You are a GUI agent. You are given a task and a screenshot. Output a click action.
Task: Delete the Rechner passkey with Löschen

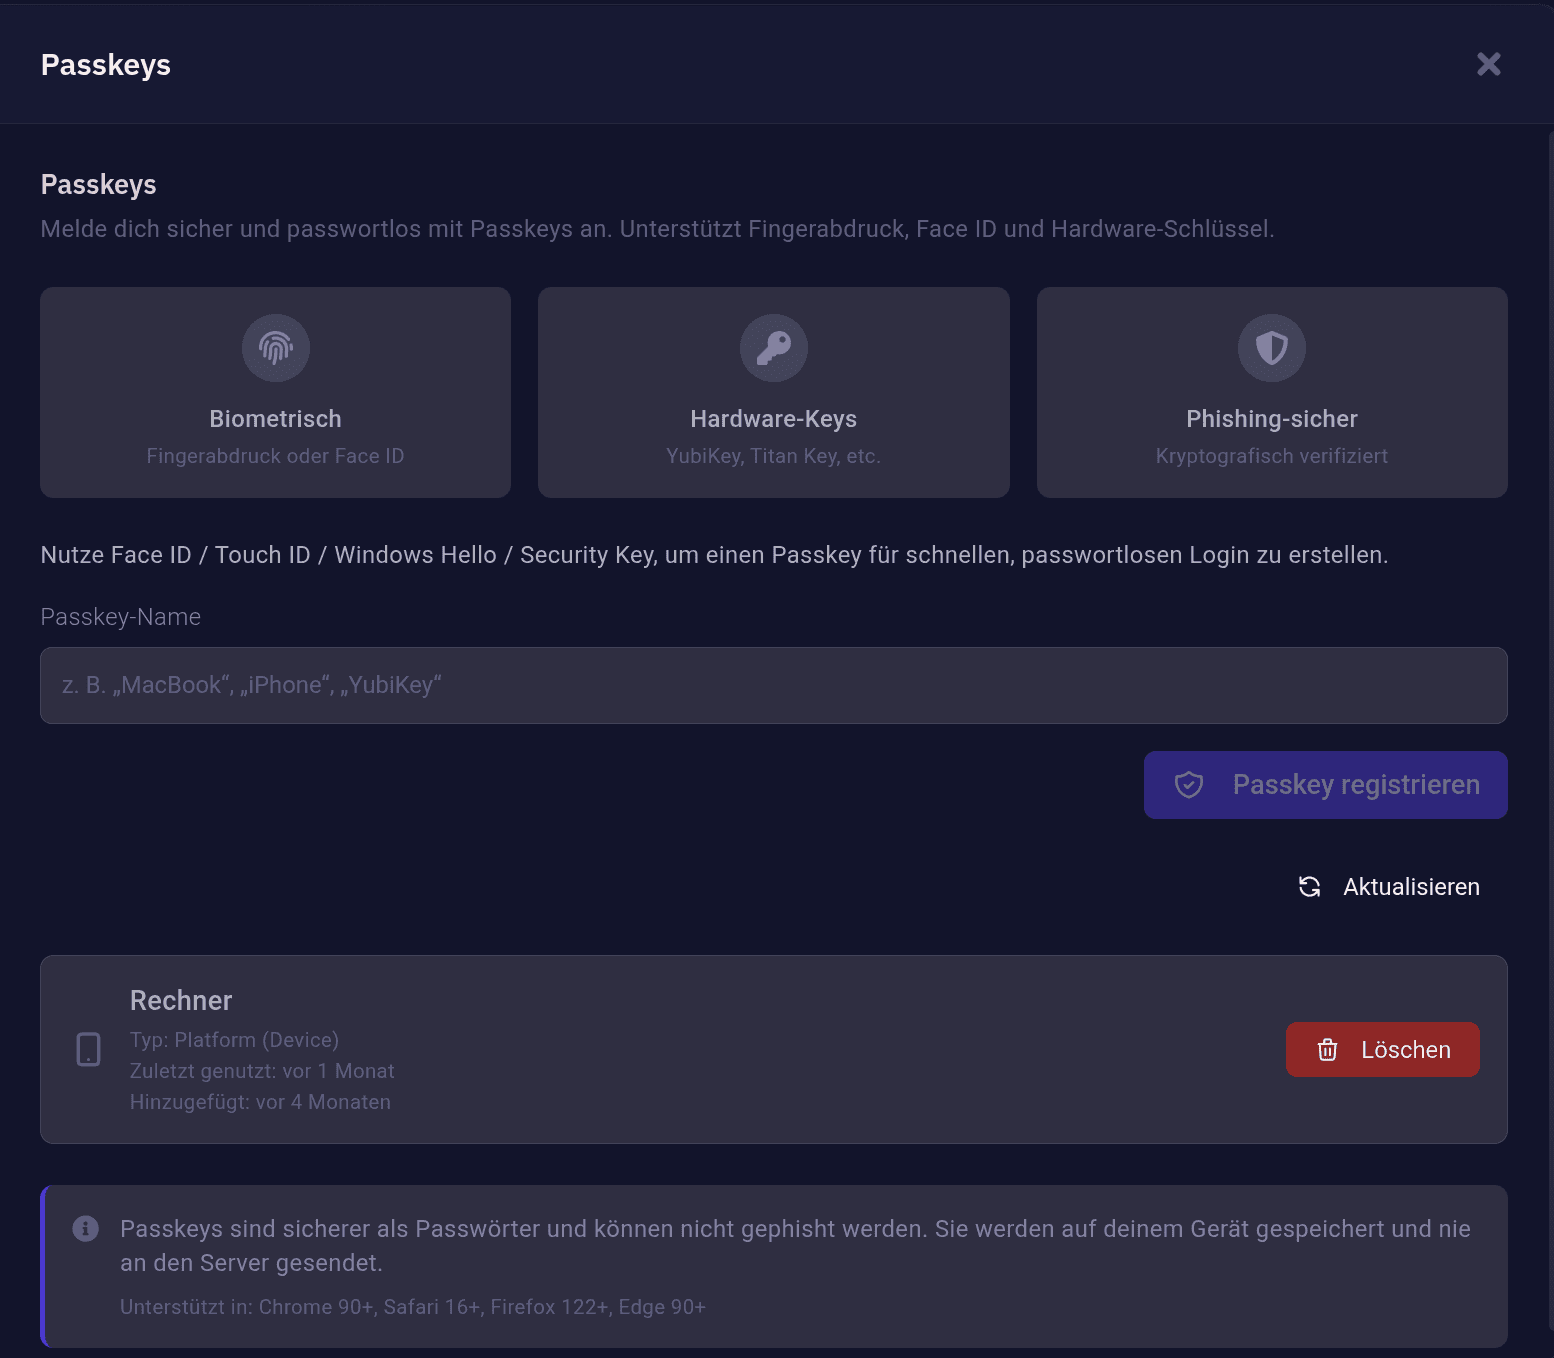click(1383, 1050)
